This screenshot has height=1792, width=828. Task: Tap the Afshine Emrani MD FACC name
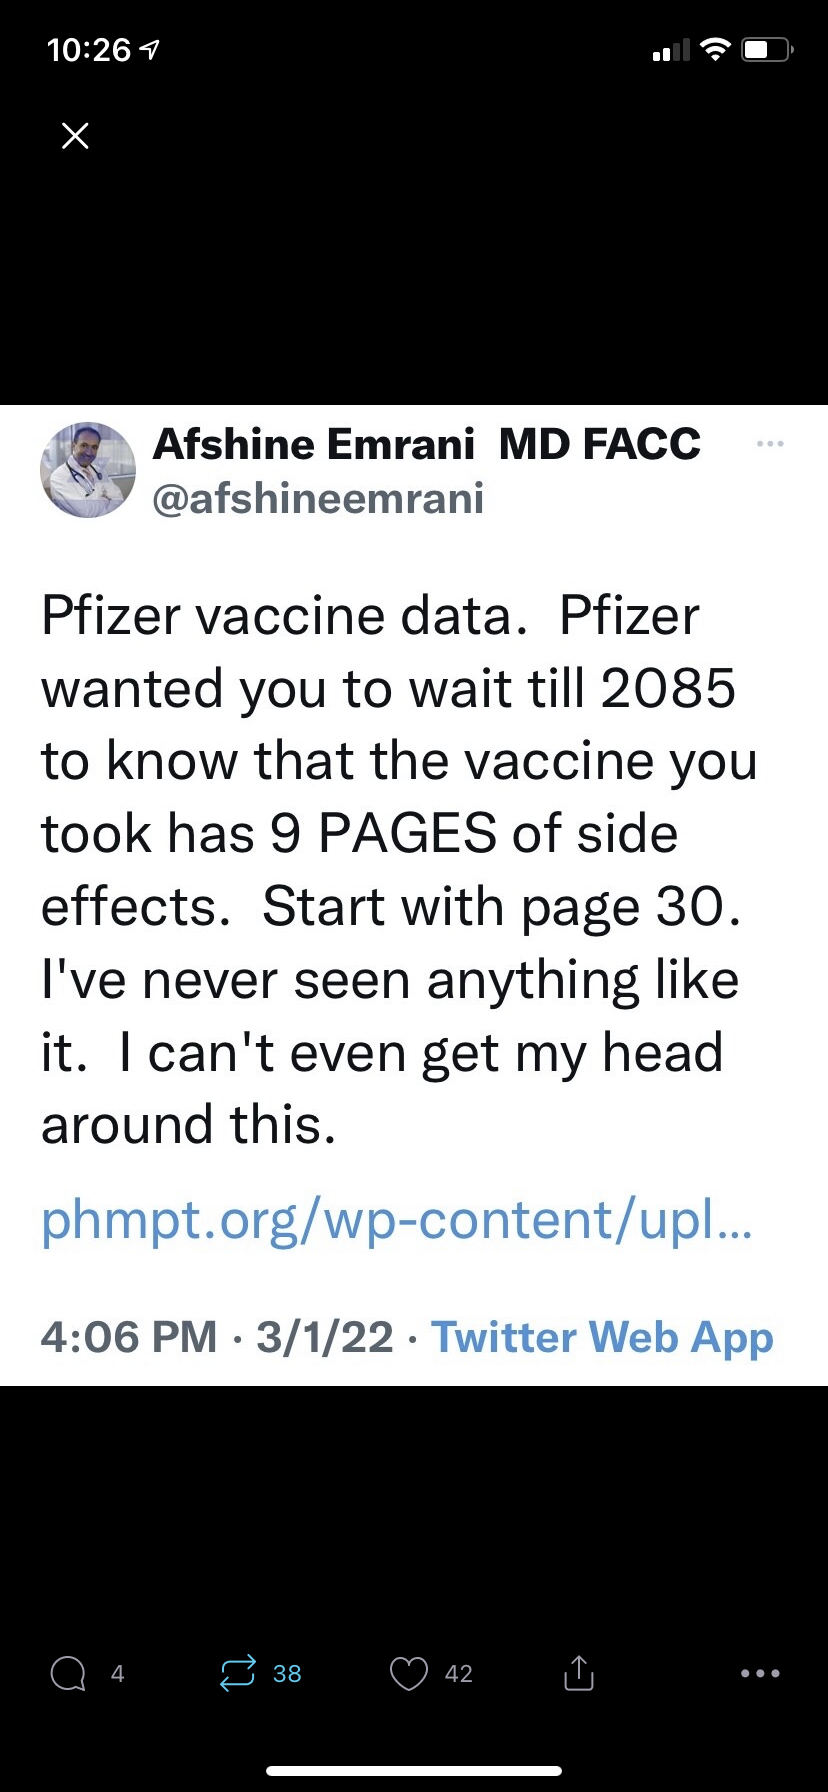pyautogui.click(x=426, y=444)
